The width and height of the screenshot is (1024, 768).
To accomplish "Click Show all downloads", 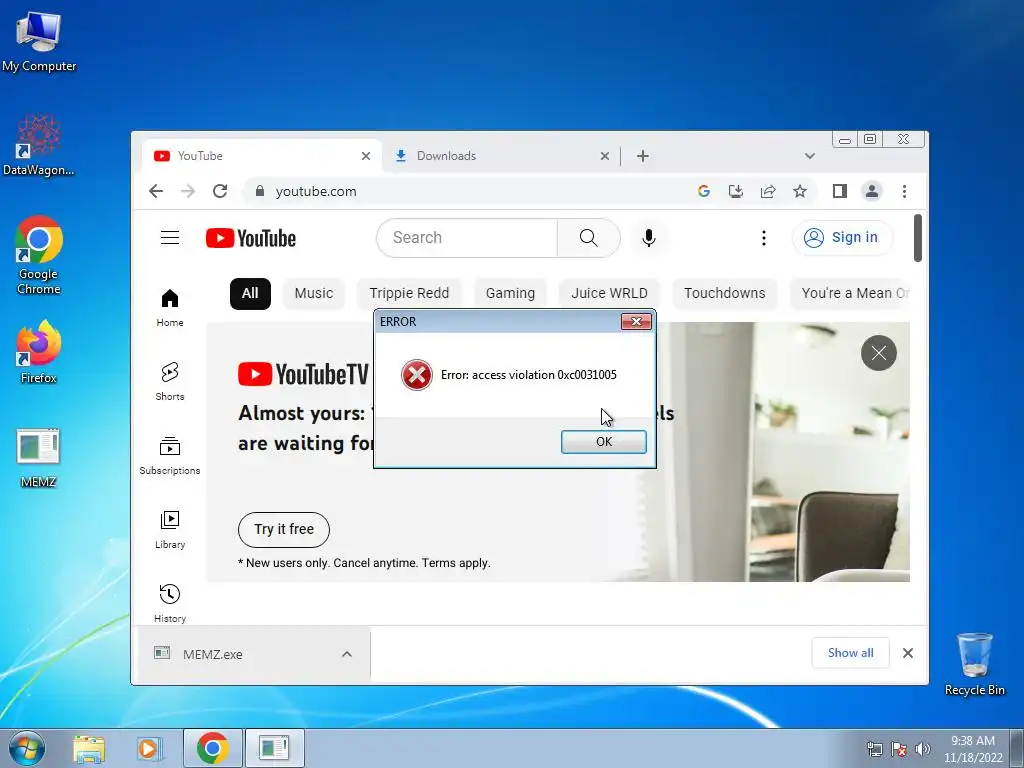I will 850,653.
